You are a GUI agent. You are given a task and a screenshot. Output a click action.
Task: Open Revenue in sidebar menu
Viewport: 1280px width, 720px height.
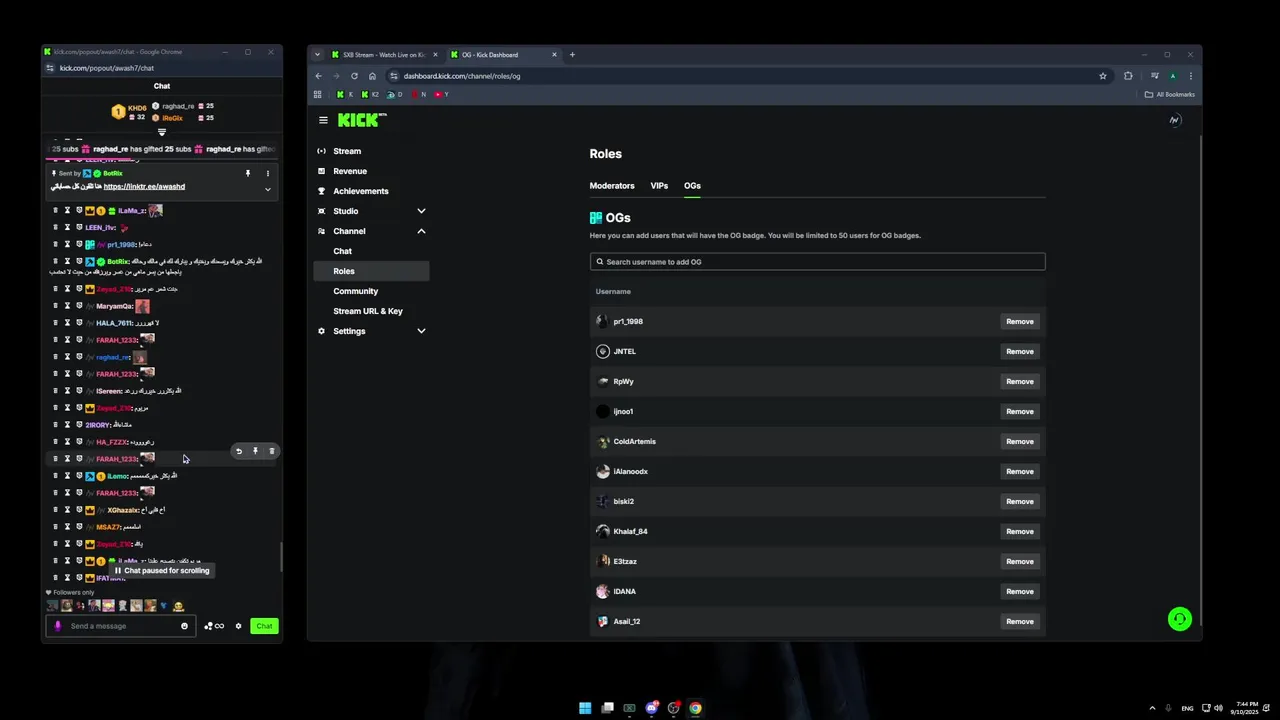350,171
